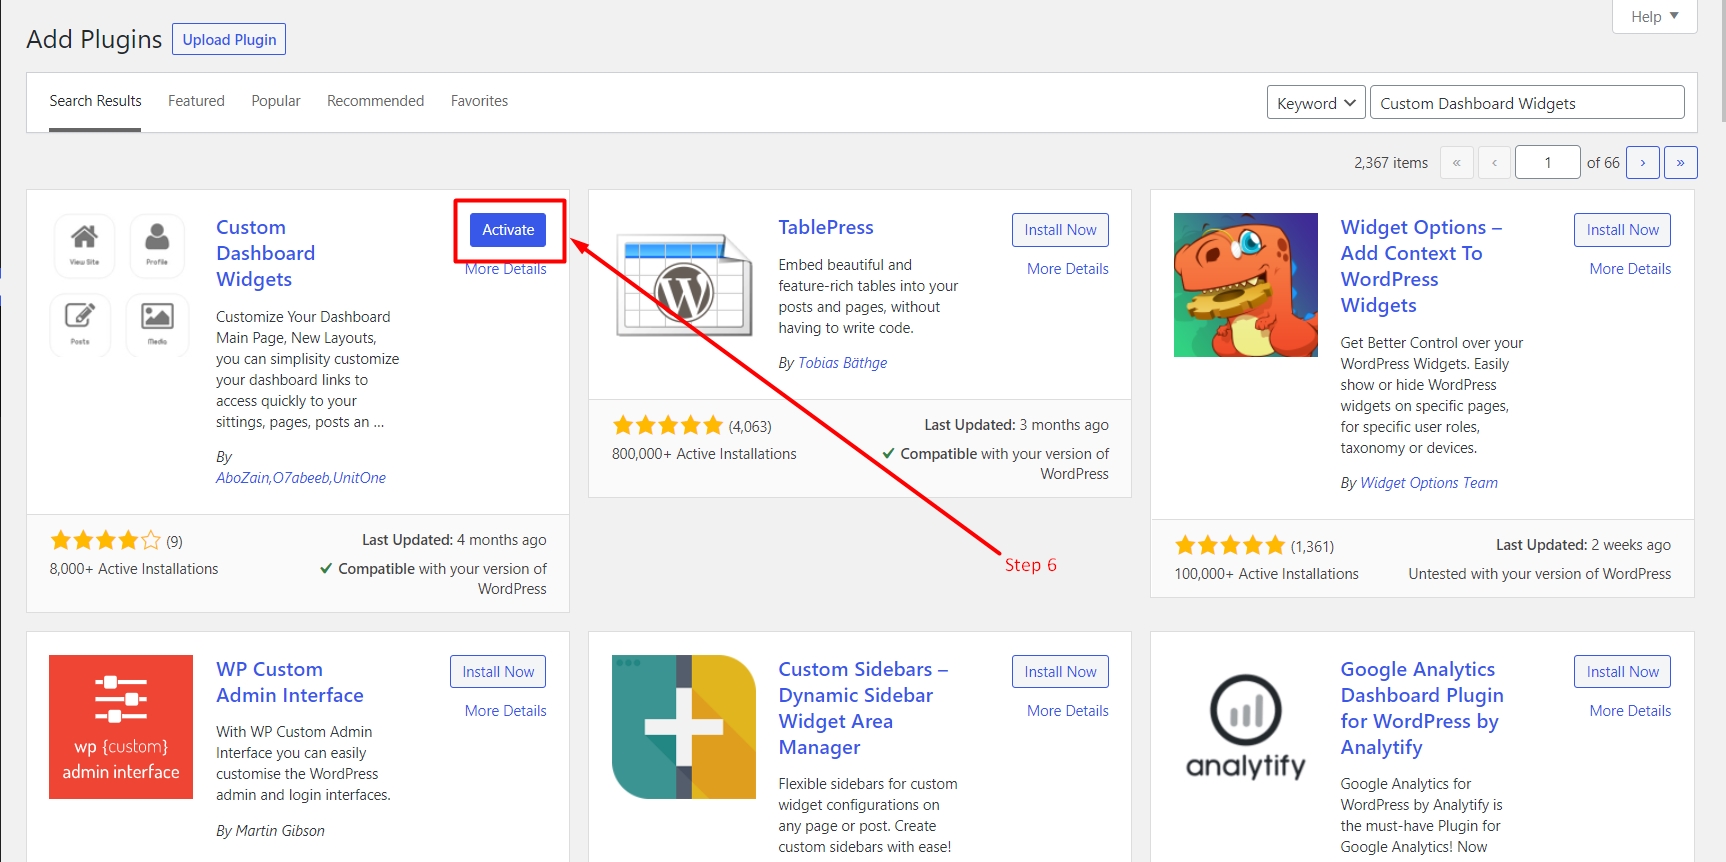Screen dimensions: 1726x862
Task: Activate the Custom Dashboard Widgets plugin
Action: [508, 230]
